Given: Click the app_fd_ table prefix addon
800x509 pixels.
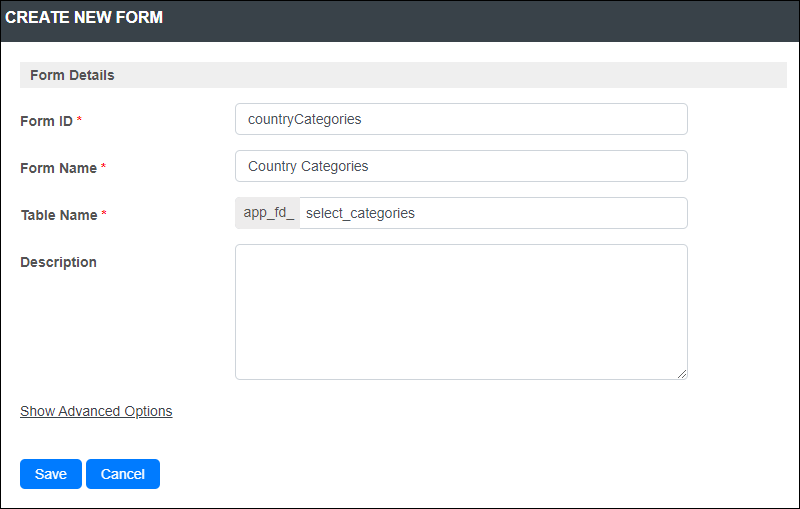Looking at the screenshot, I should 268,213.
